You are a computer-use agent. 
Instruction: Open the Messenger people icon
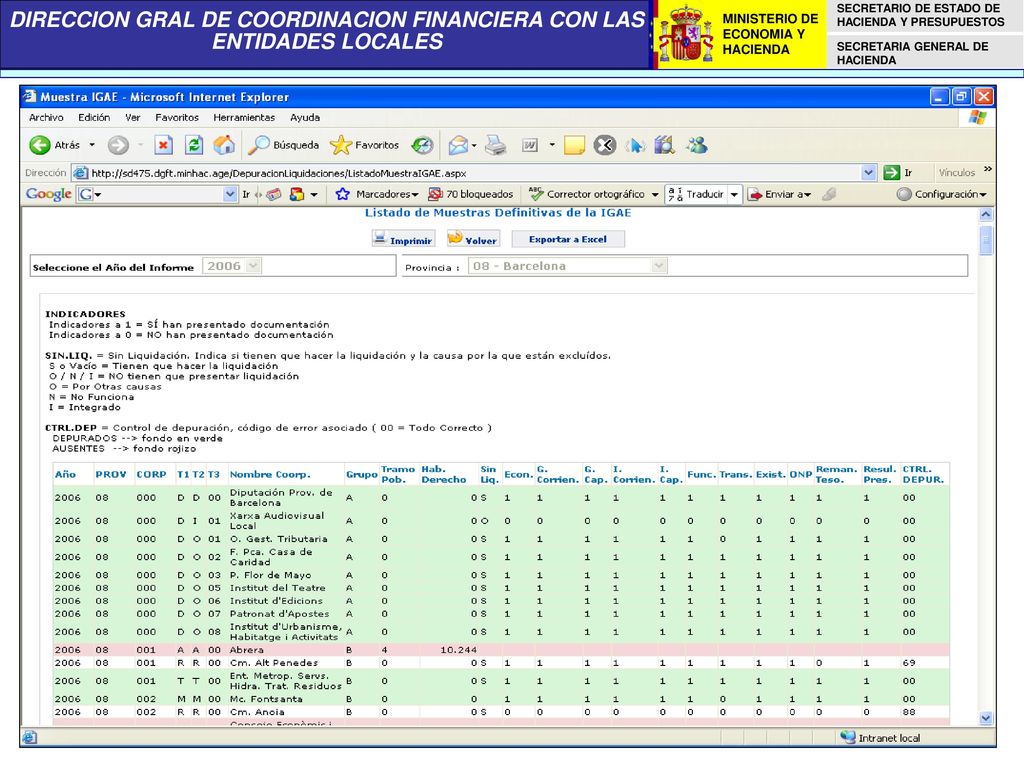pyautogui.click(x=697, y=145)
